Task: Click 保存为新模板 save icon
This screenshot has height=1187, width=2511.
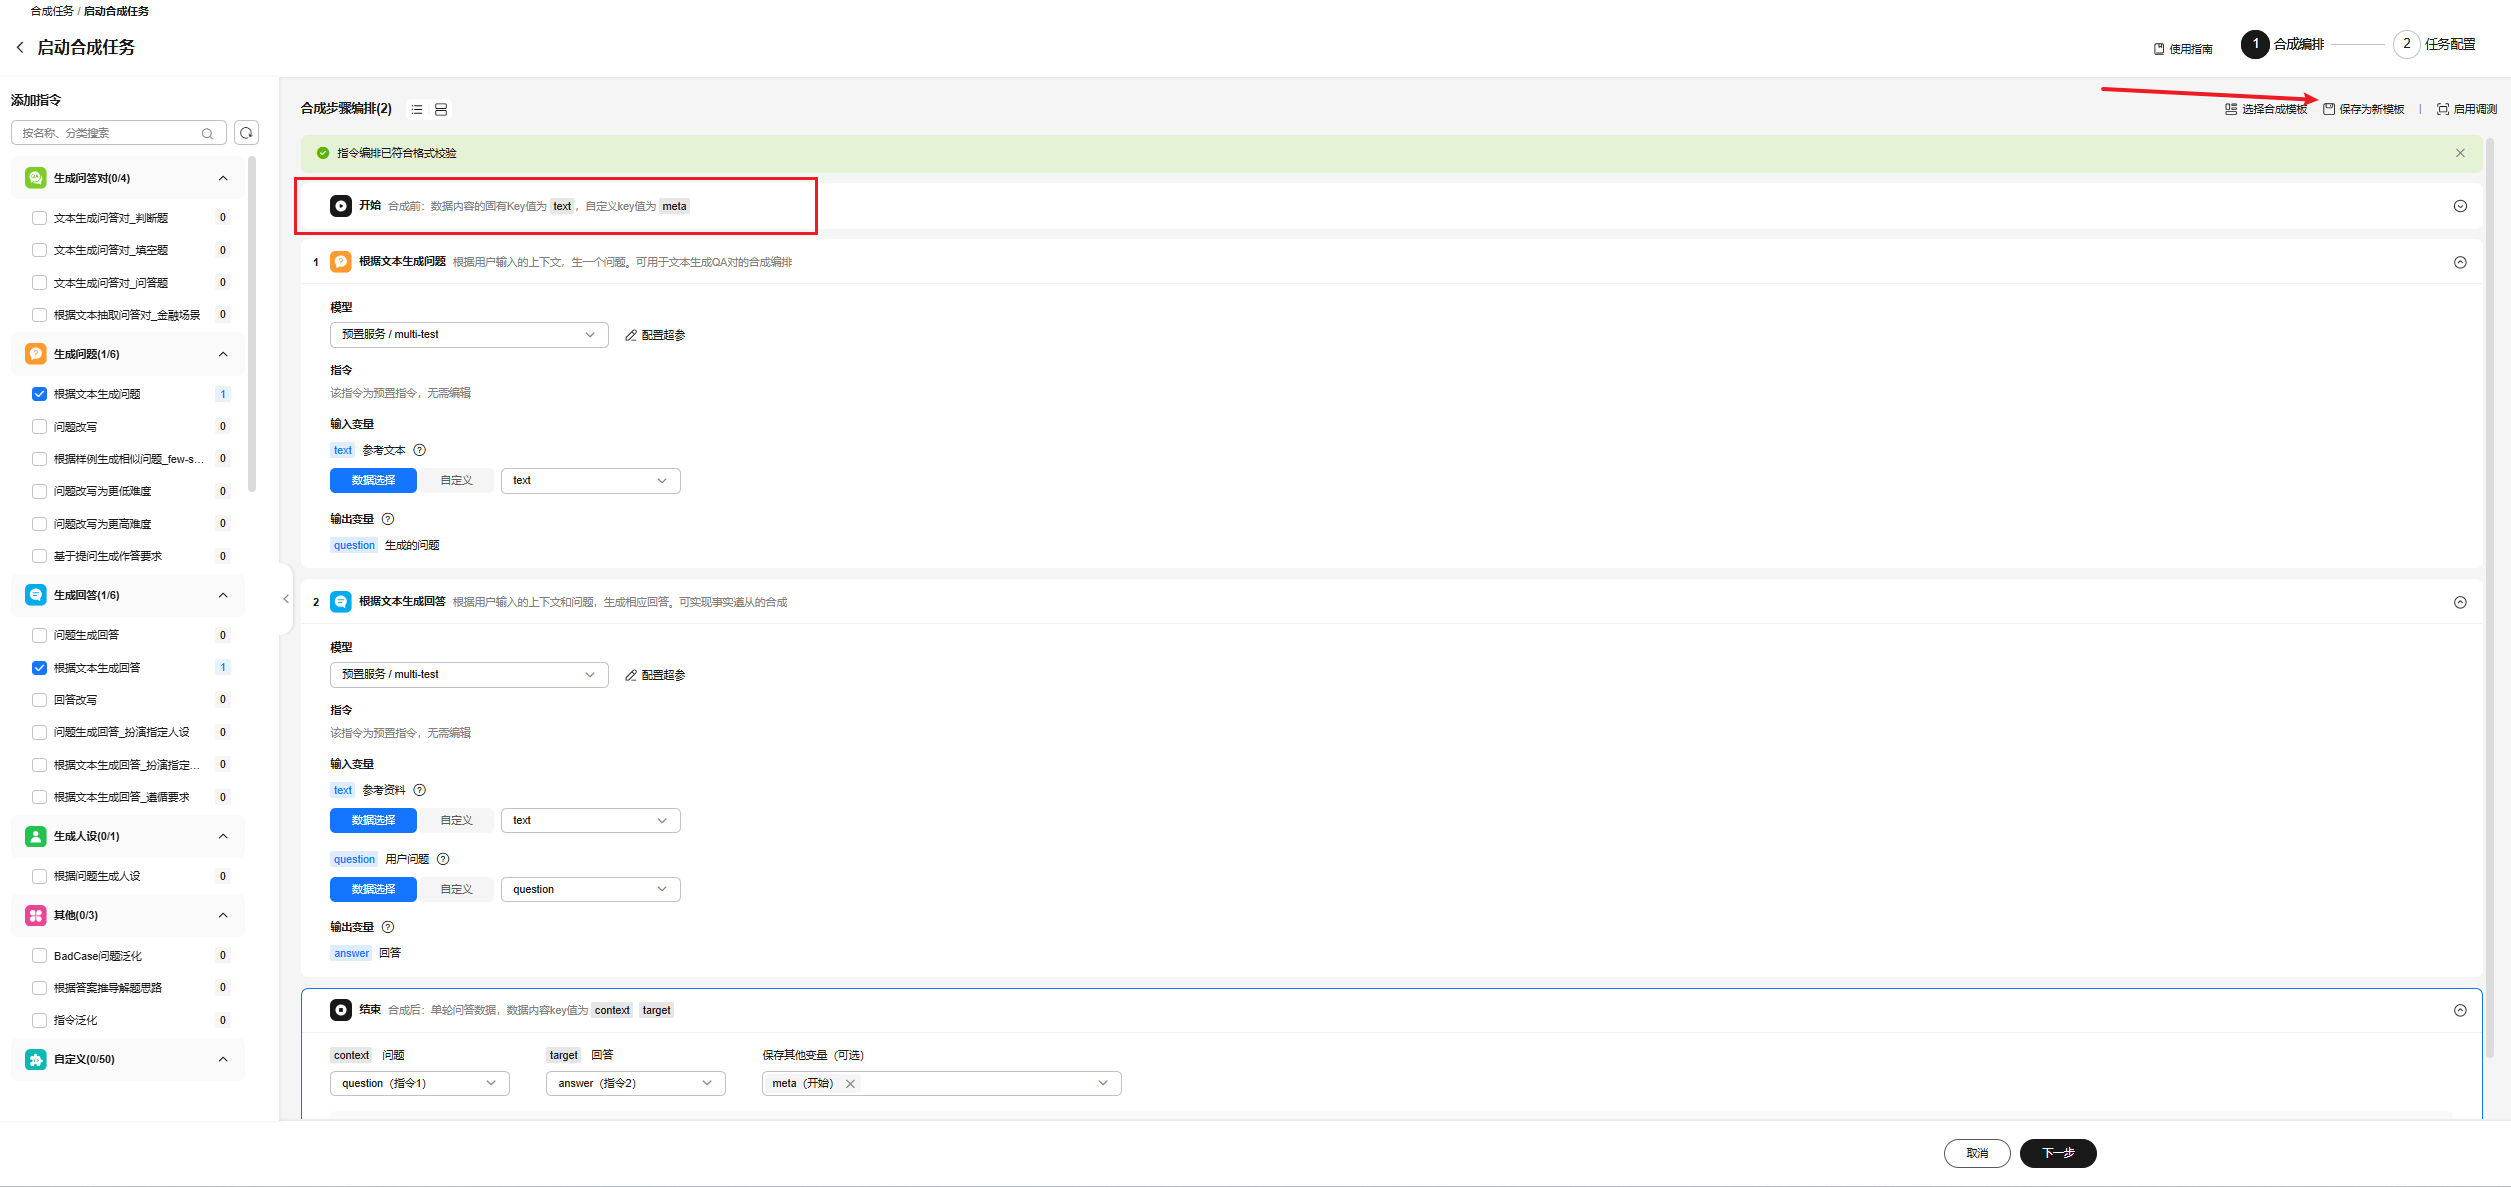Action: coord(2329,109)
